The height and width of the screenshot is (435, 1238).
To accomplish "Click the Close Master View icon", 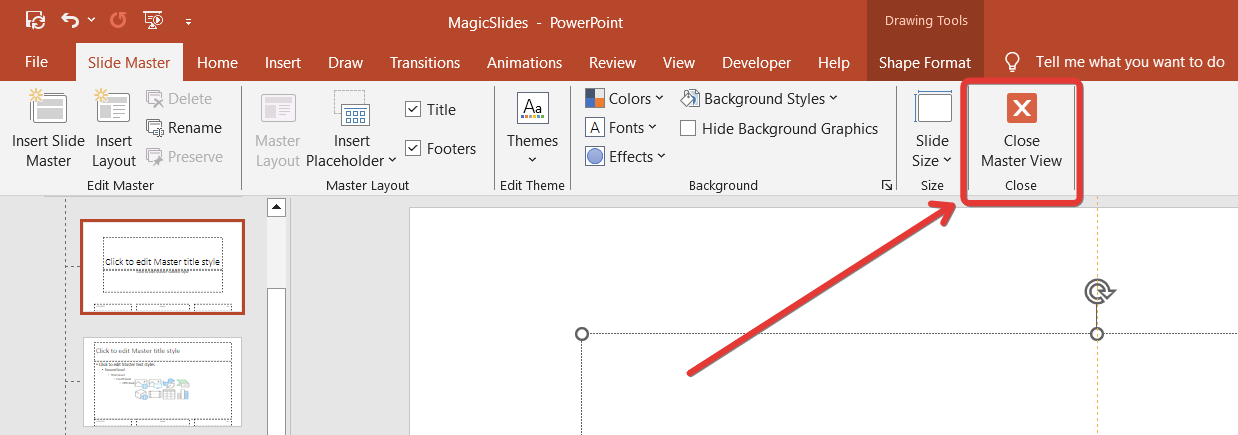I will (1021, 109).
